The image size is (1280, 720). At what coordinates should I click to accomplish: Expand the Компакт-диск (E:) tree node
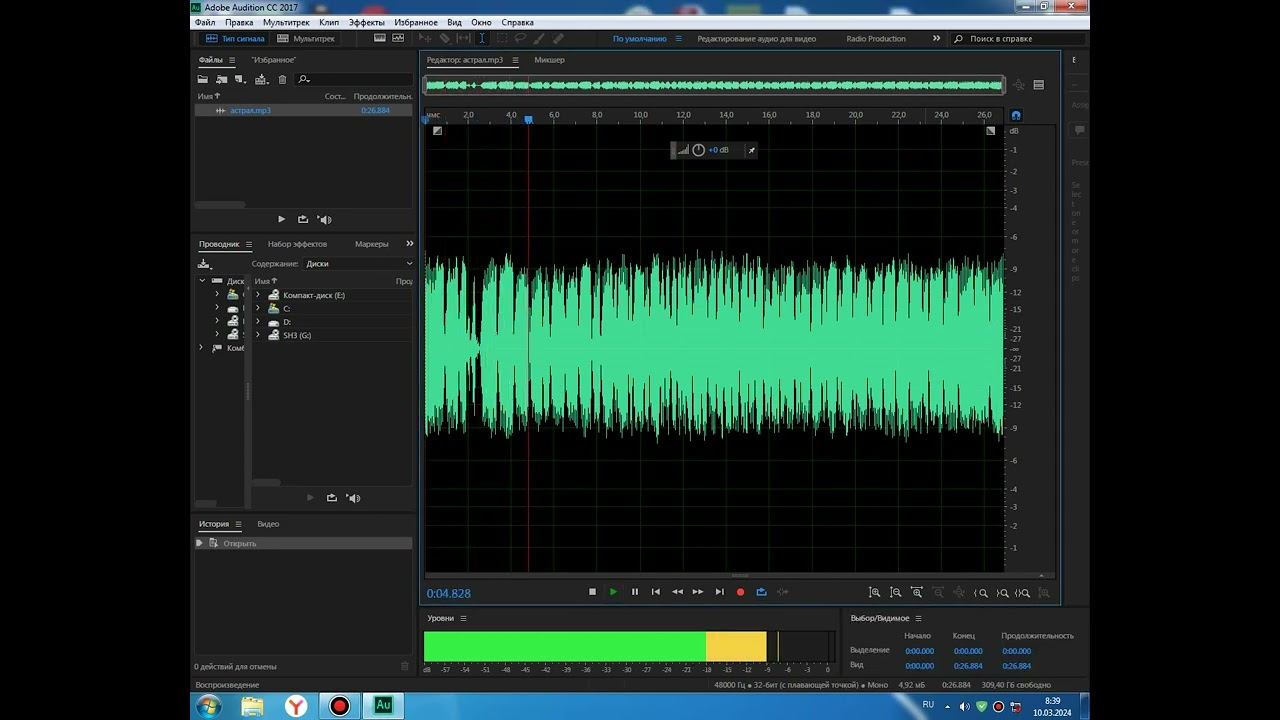[x=258, y=296]
